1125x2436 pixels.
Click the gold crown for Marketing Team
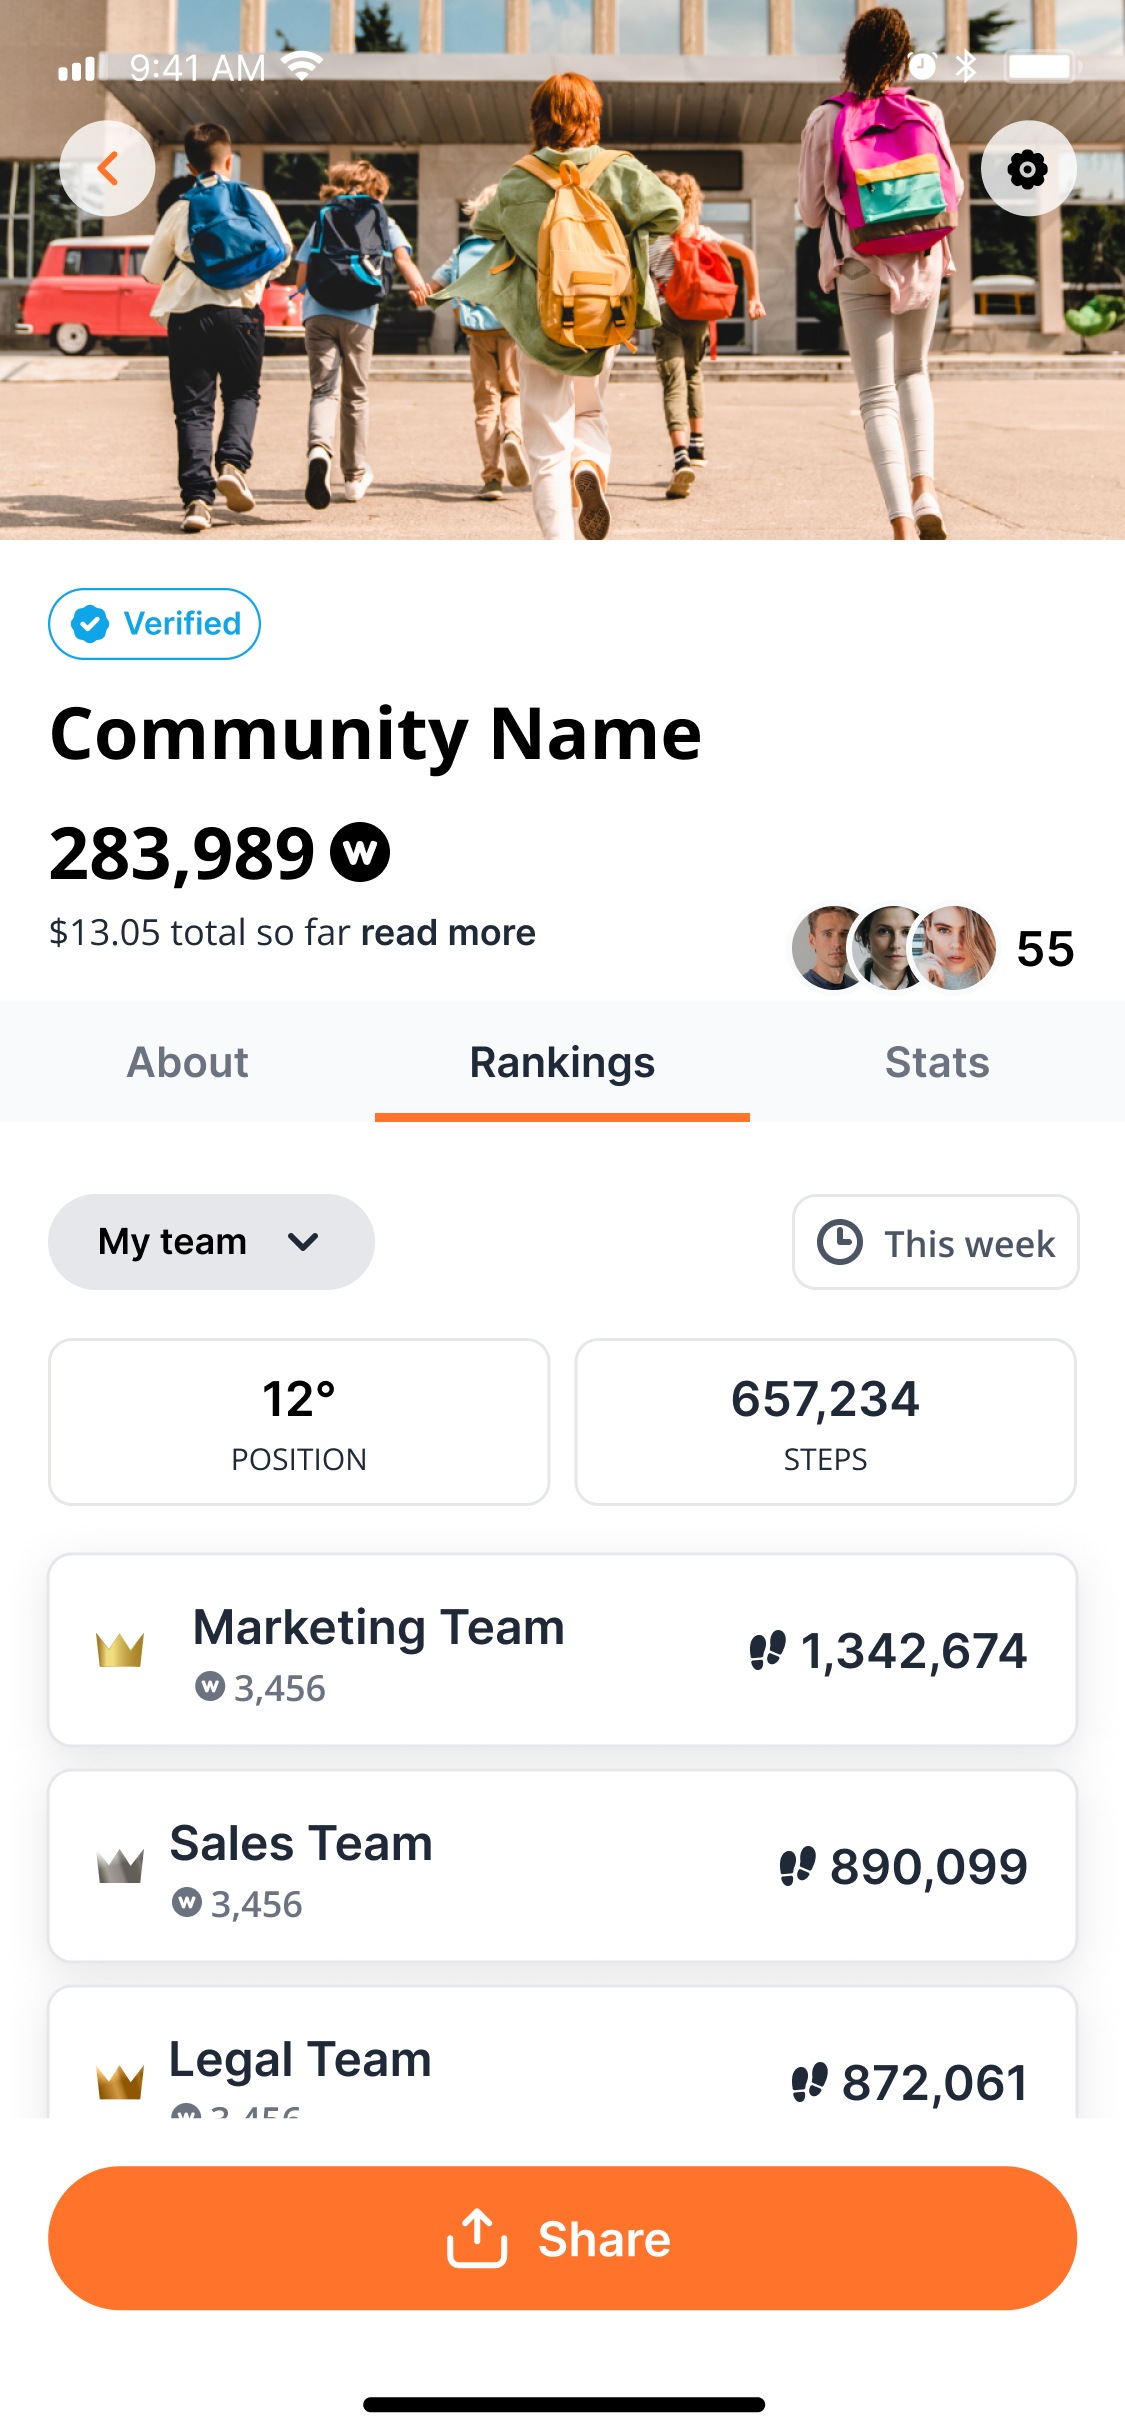(x=120, y=1649)
